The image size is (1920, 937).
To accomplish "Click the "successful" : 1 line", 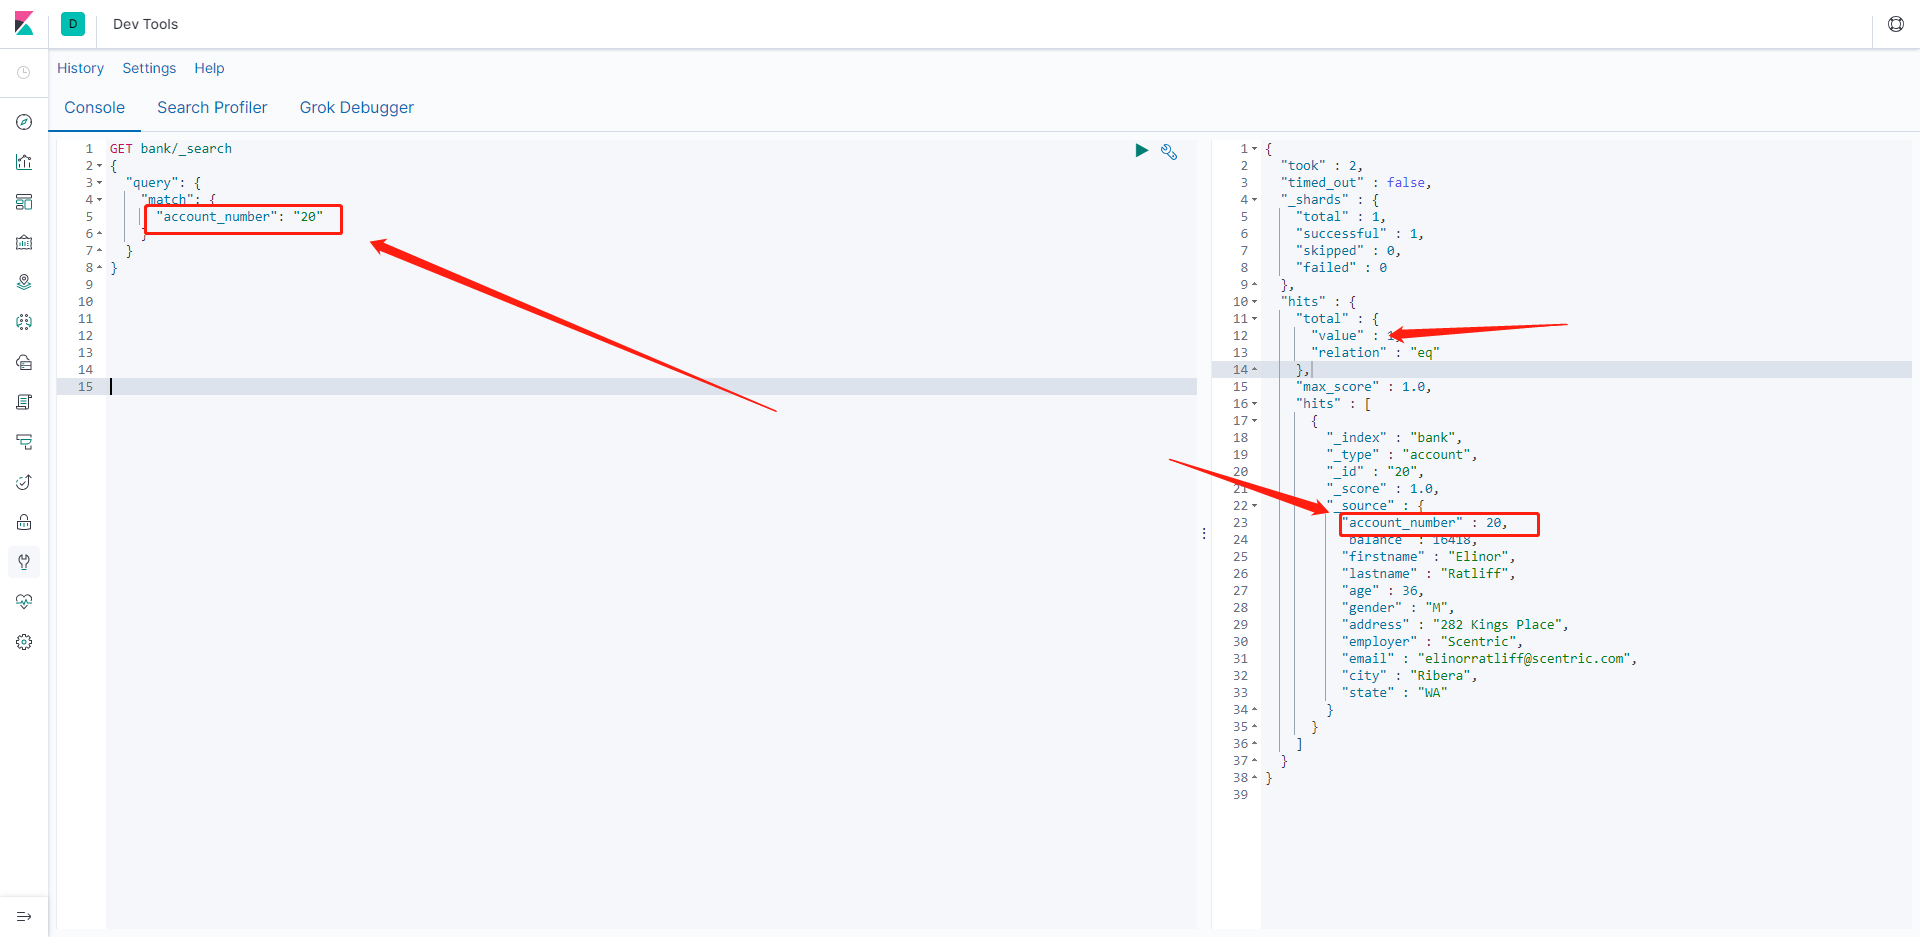I will coord(1360,234).
